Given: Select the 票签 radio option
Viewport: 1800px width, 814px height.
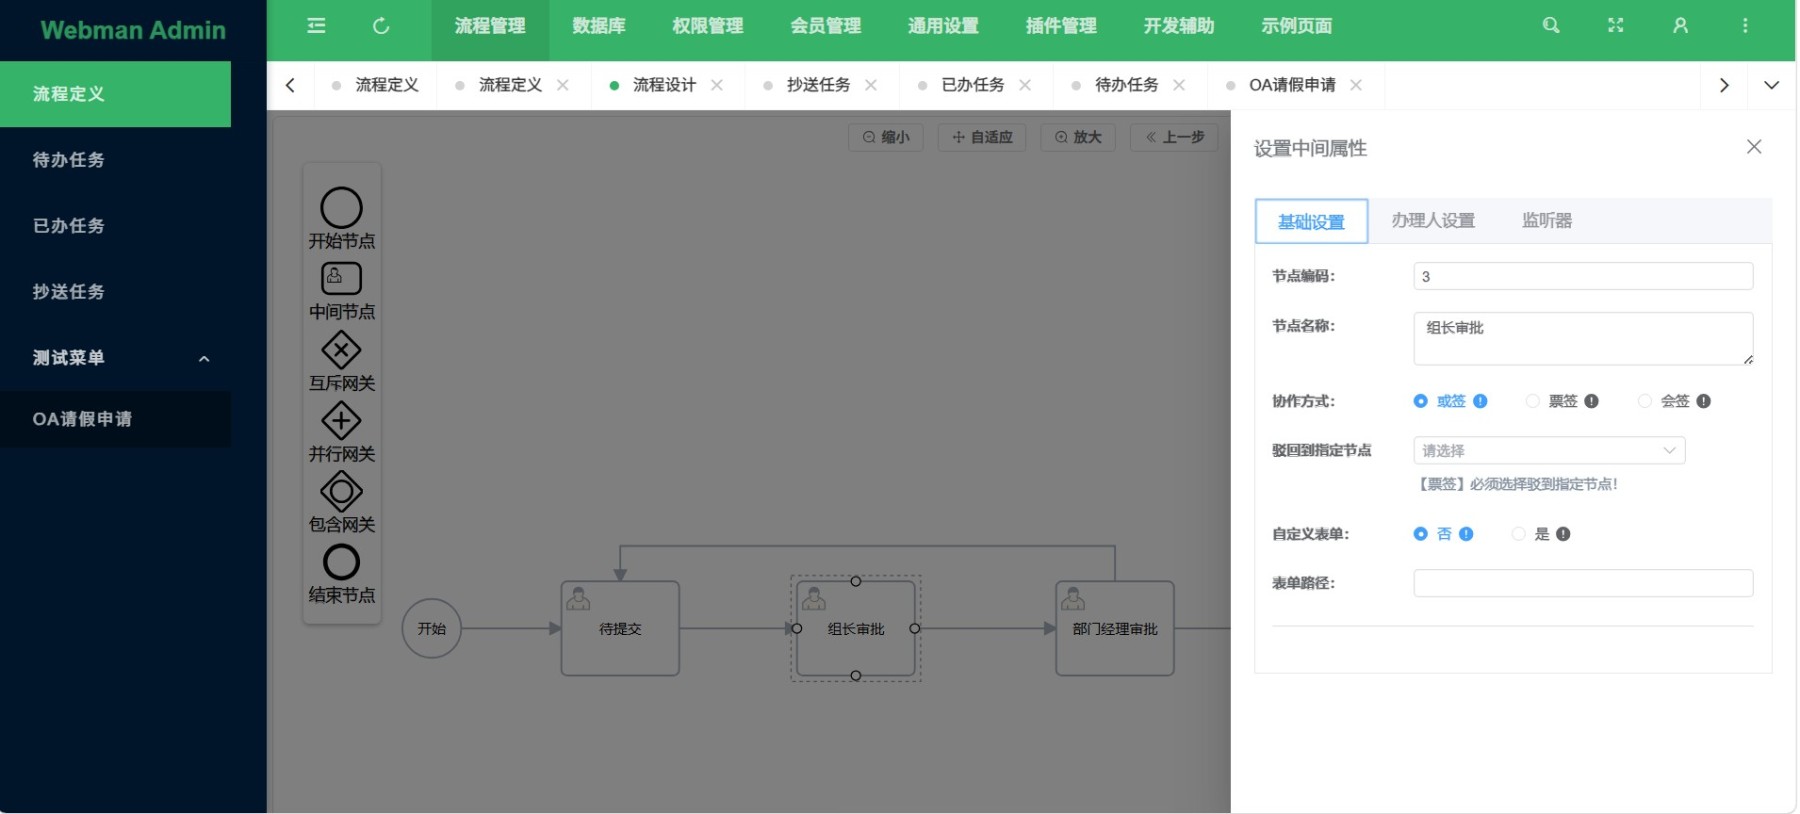Looking at the screenshot, I should point(1532,401).
